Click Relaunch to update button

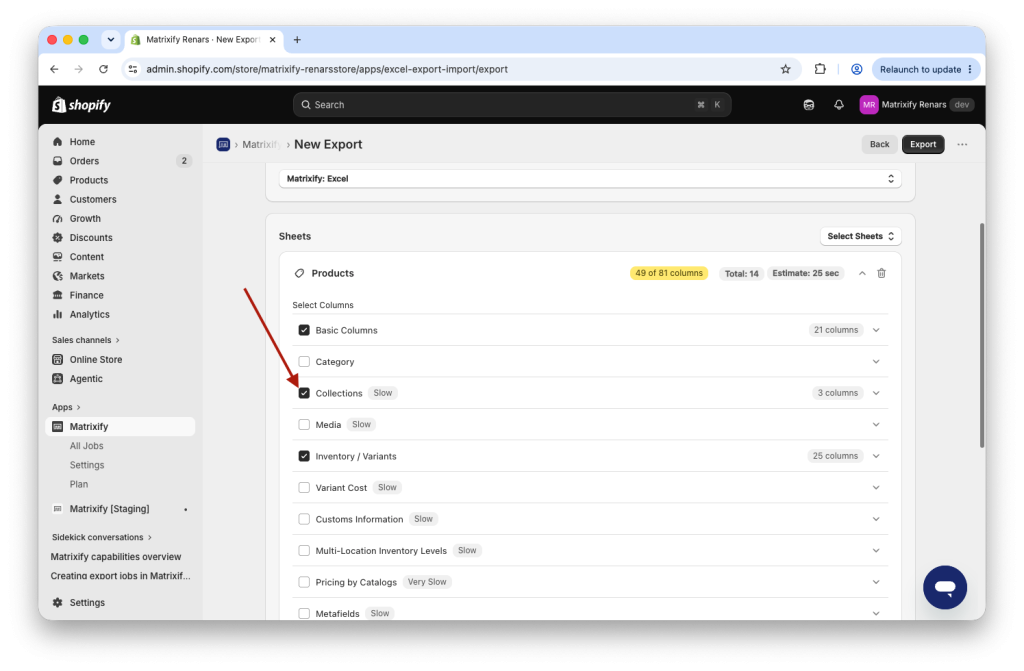(925, 69)
